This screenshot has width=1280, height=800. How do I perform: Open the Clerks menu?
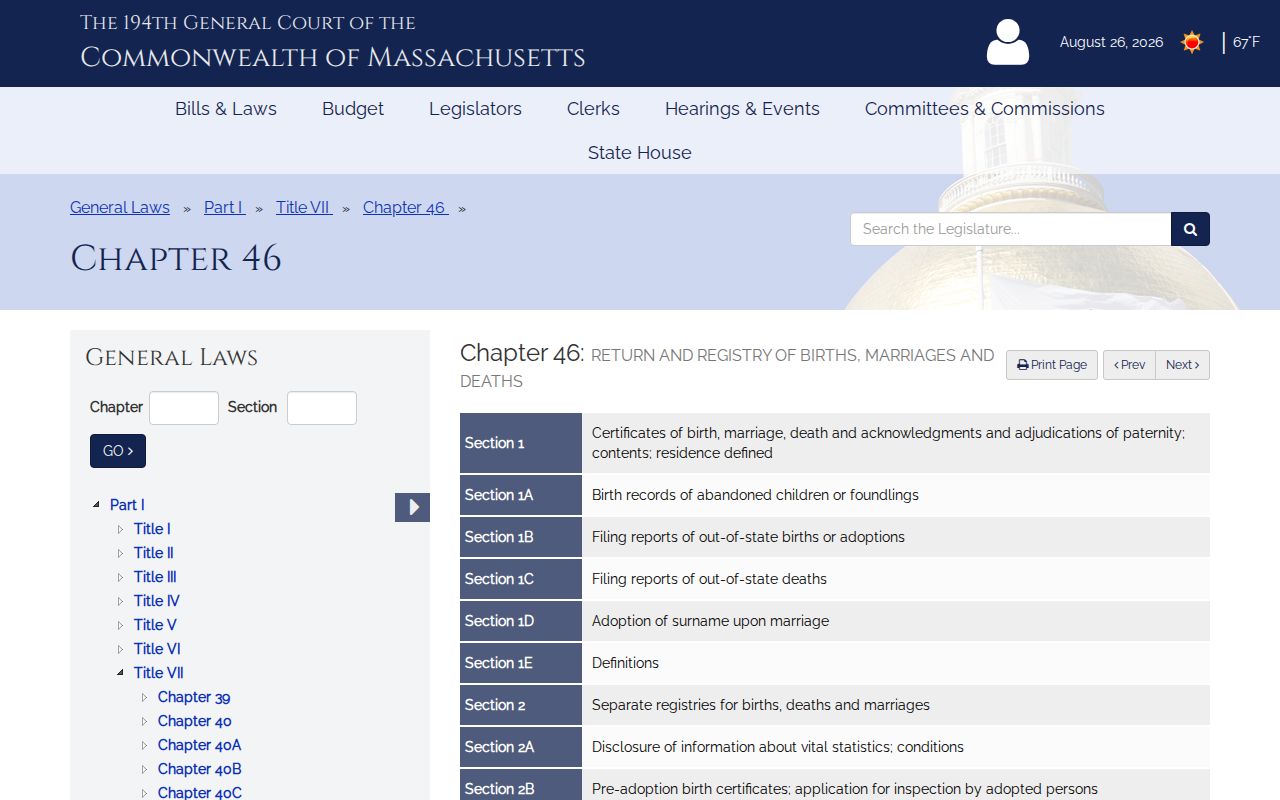(x=593, y=109)
